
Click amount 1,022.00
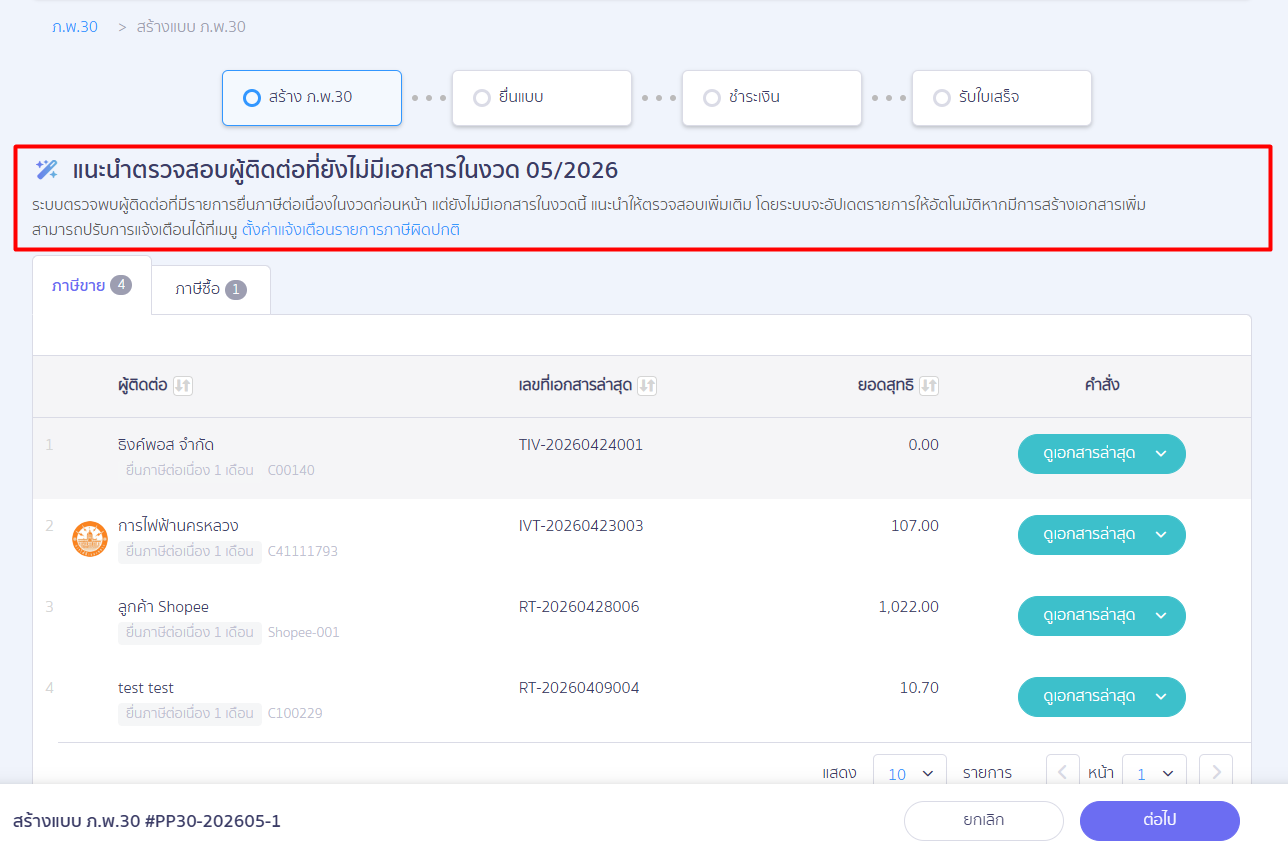point(909,607)
